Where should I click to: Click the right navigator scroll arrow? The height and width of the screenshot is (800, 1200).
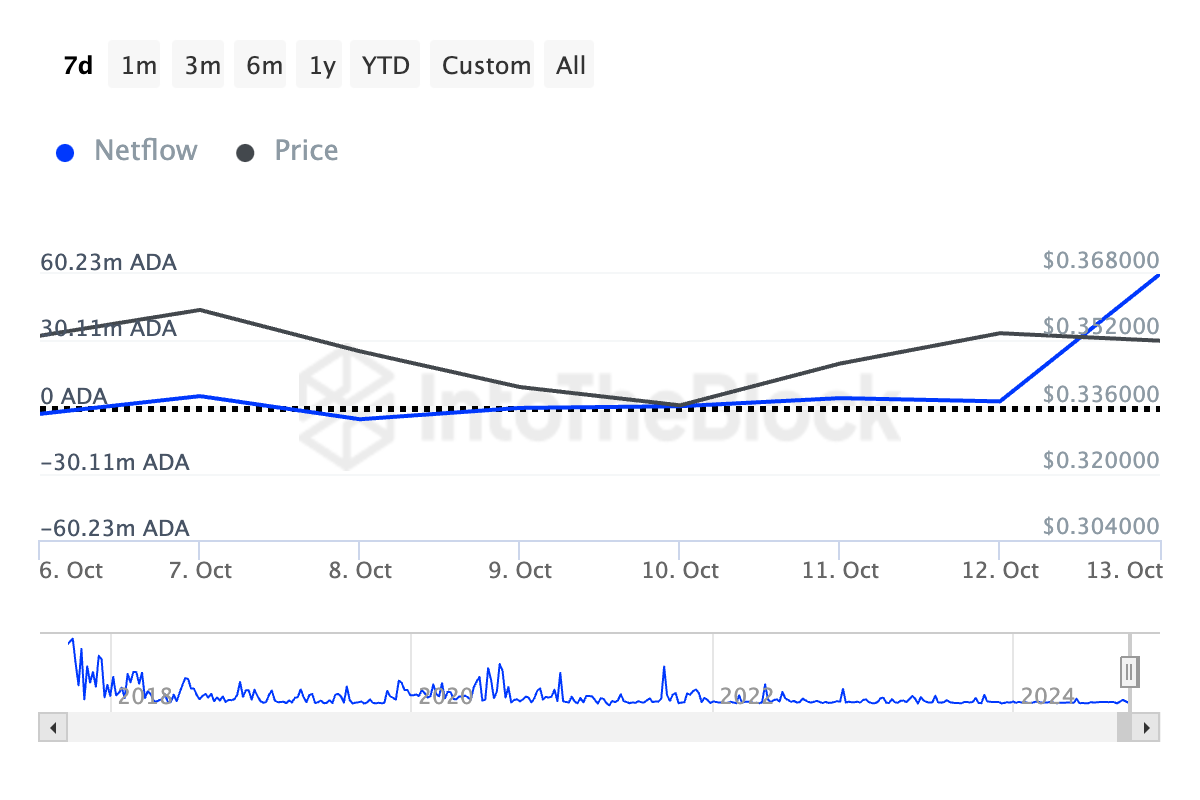tap(1148, 728)
